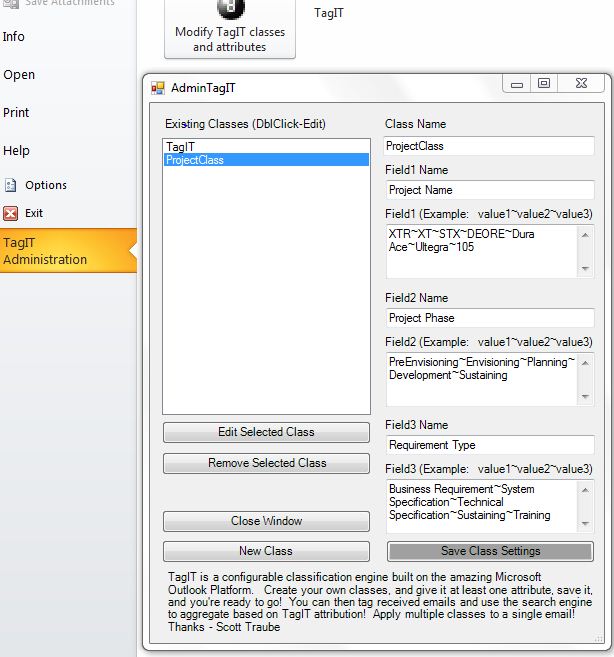
Task: Select TagIT in Existing Classes list
Action: pyautogui.click(x=266, y=147)
